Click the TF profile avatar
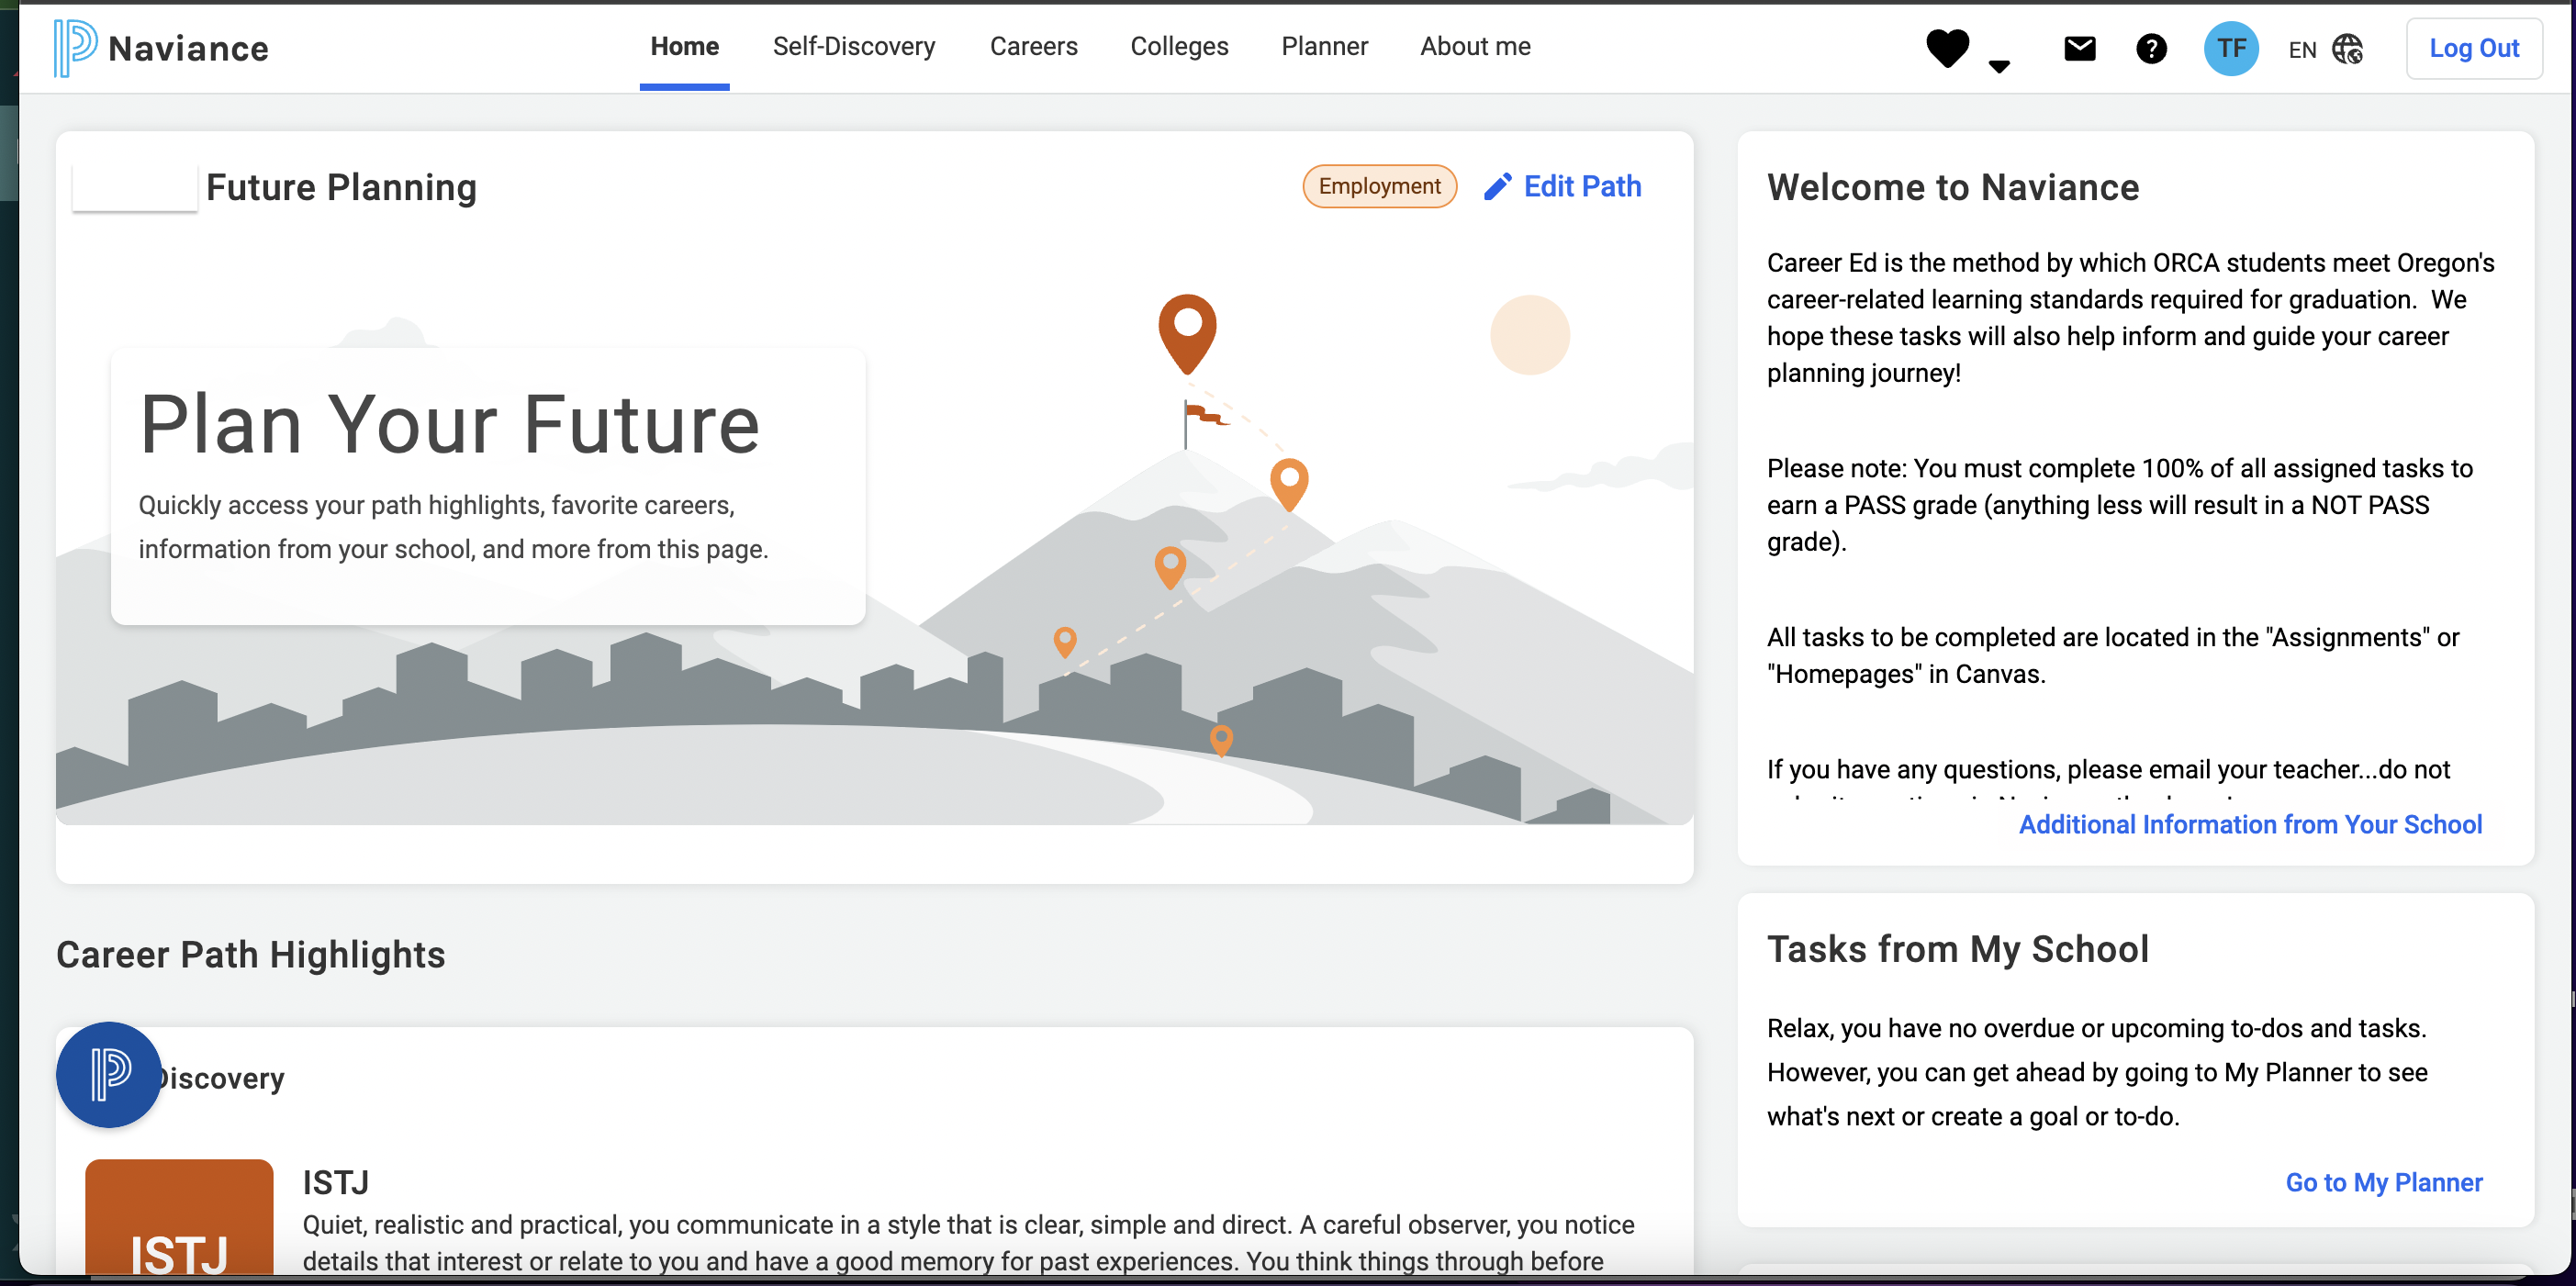This screenshot has height=1286, width=2576. coord(2231,48)
